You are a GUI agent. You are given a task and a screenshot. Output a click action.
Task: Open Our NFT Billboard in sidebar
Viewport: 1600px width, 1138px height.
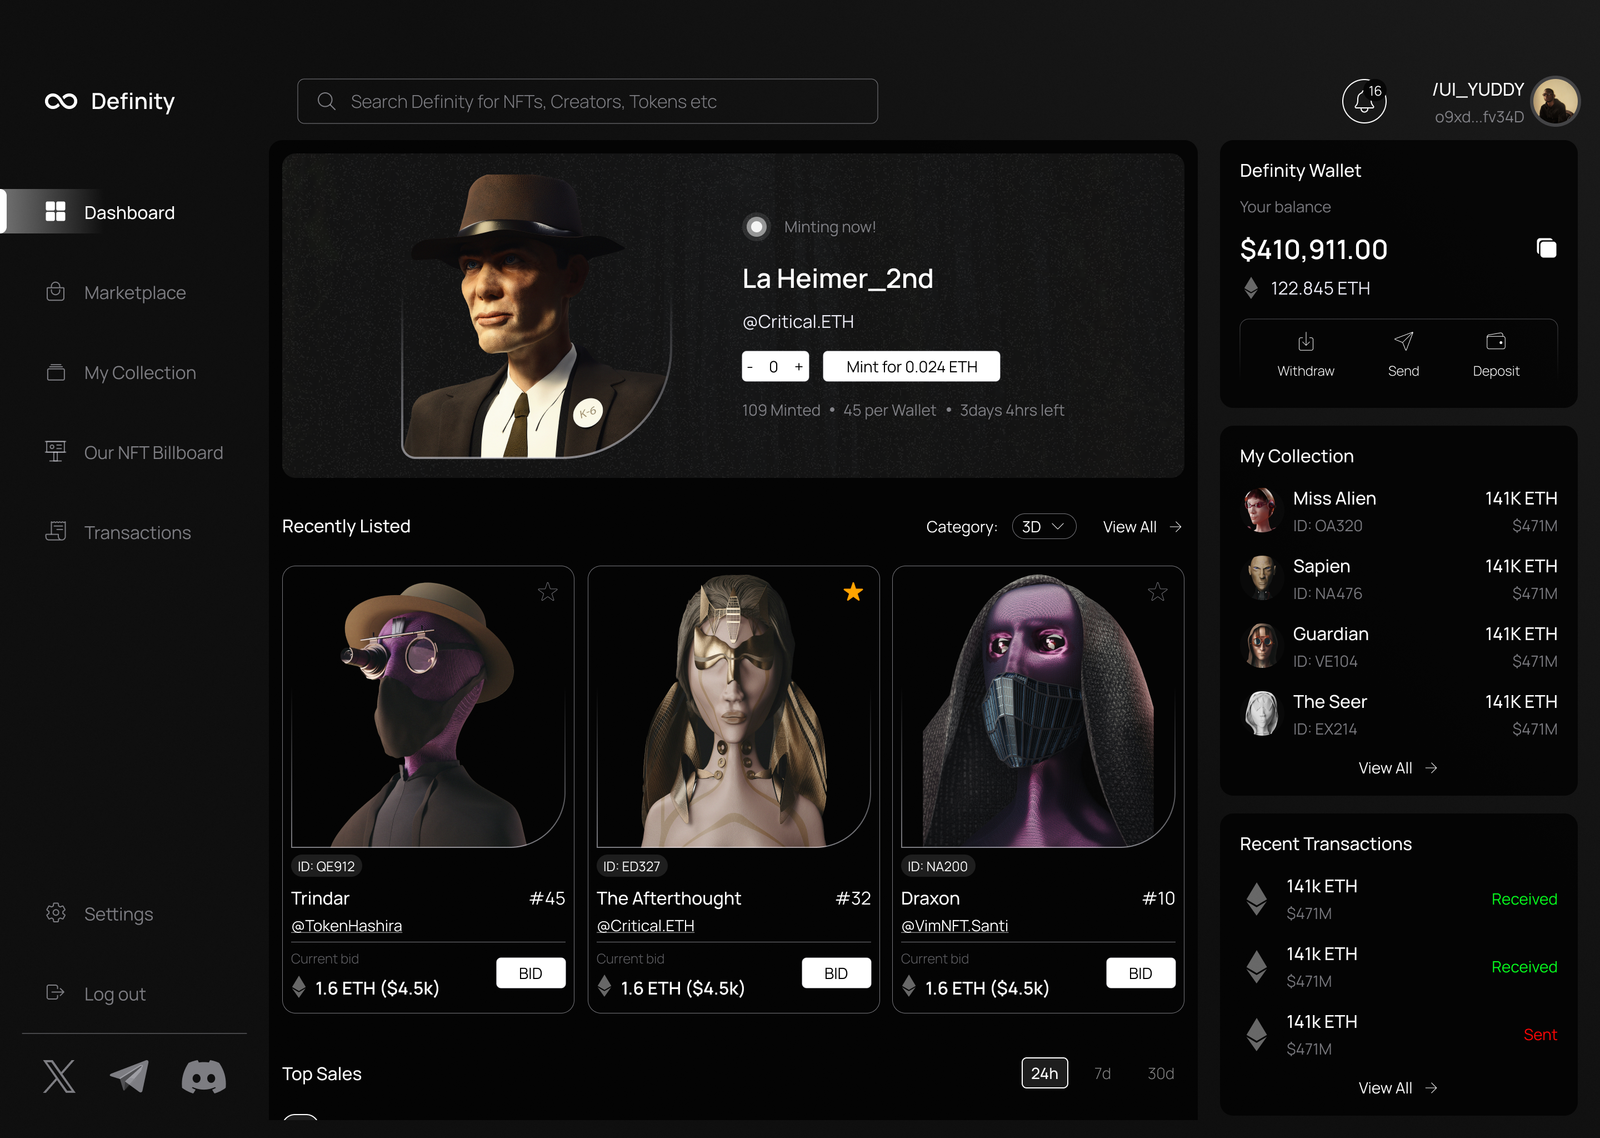coord(134,452)
